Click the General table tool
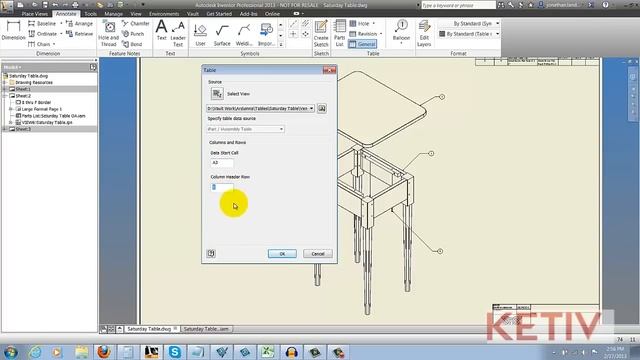This screenshot has height=360, width=640. tap(362, 44)
